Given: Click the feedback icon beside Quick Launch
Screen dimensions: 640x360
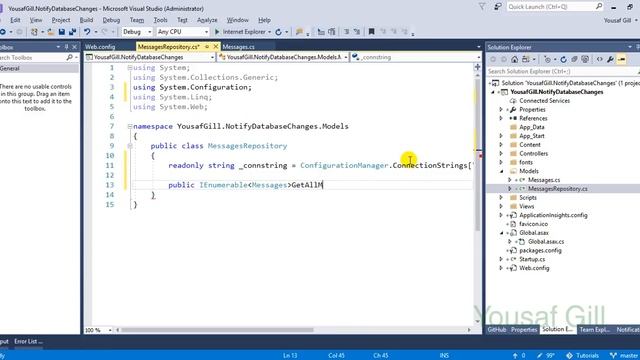Looking at the screenshot, I should [x=498, y=7].
